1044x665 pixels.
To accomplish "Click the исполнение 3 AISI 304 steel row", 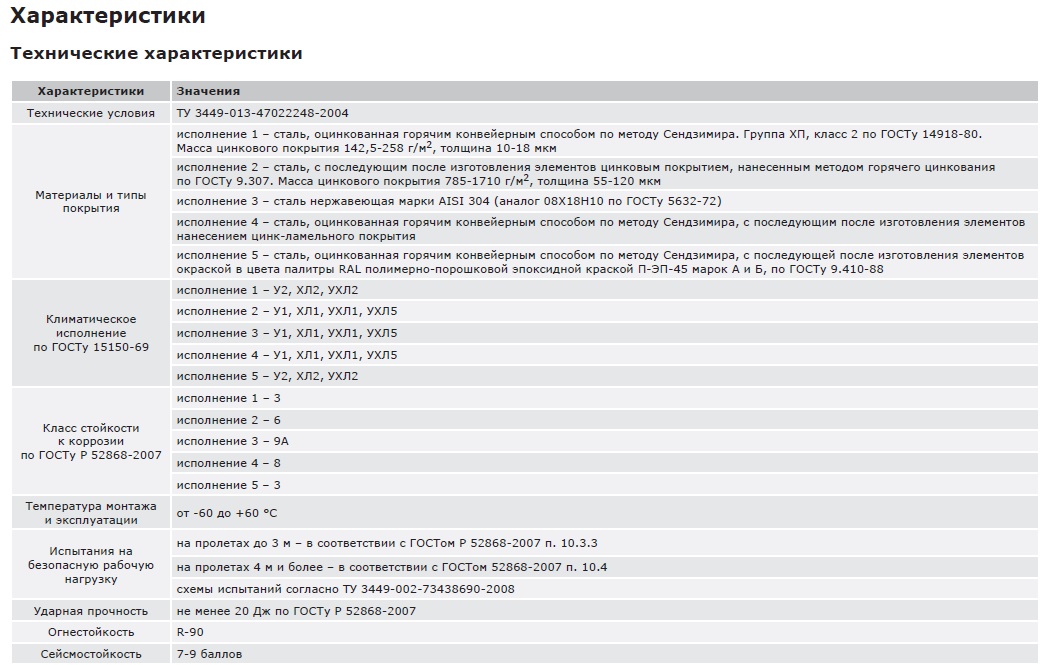I will (605, 201).
